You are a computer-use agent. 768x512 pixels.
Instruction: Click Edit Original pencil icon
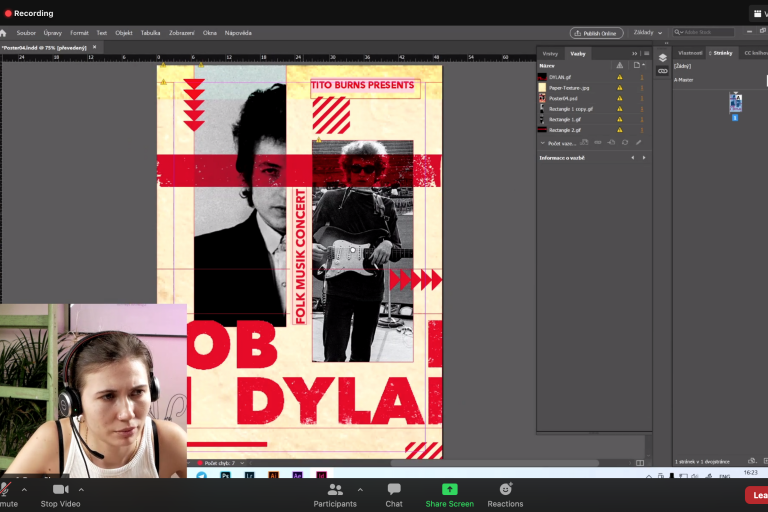638,142
